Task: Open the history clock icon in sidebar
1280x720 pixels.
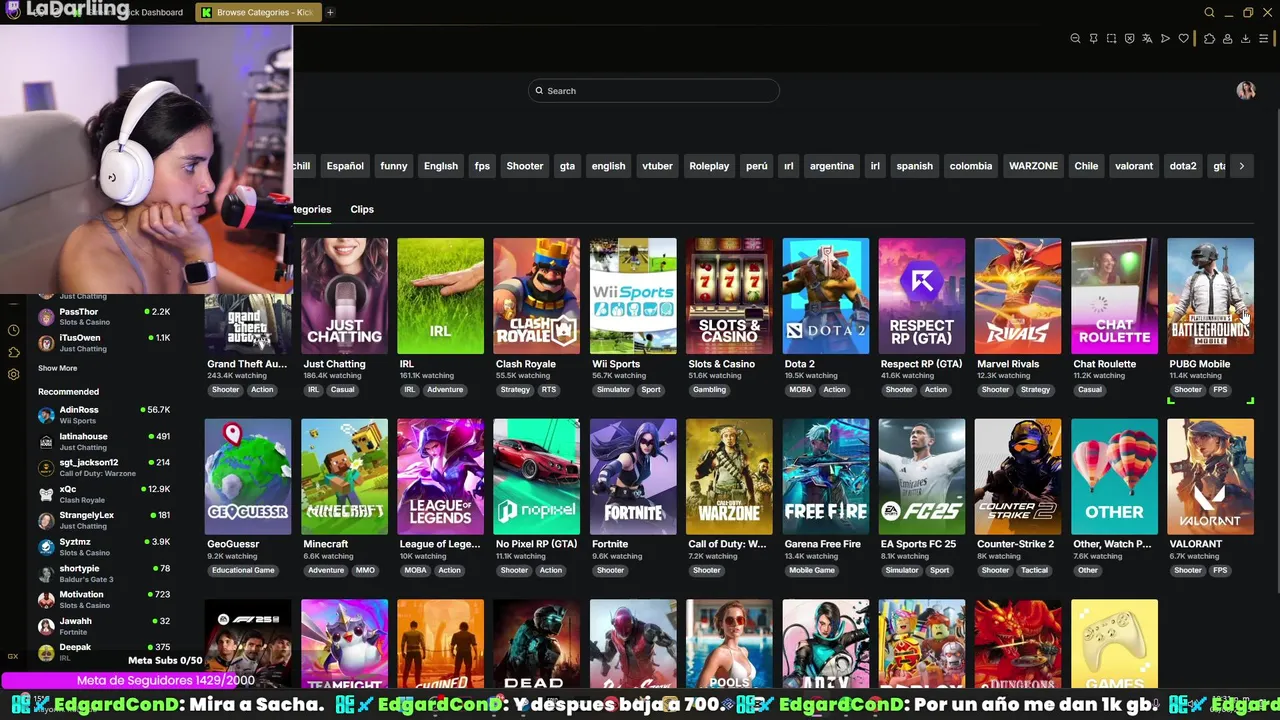Action: point(13,330)
